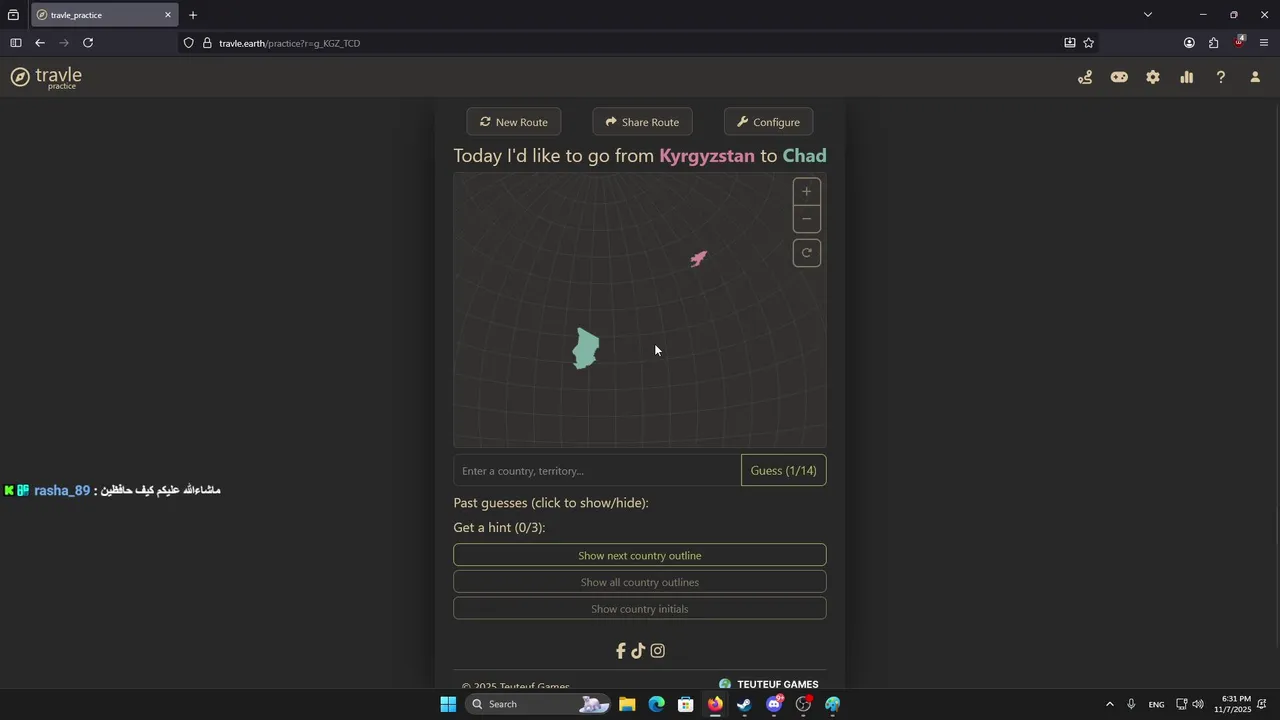Click the padlock site security icon
Screen dimensions: 1280x720
point(207,43)
